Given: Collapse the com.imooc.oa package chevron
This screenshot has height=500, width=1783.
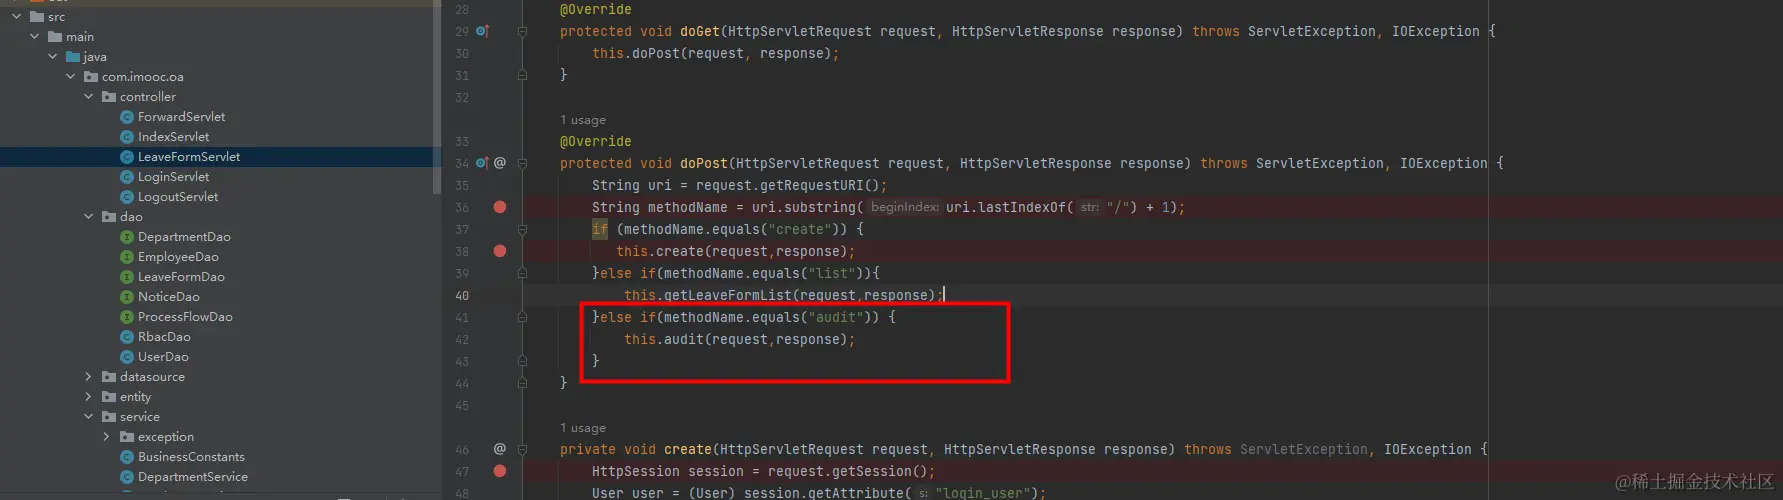Looking at the screenshot, I should 71,77.
